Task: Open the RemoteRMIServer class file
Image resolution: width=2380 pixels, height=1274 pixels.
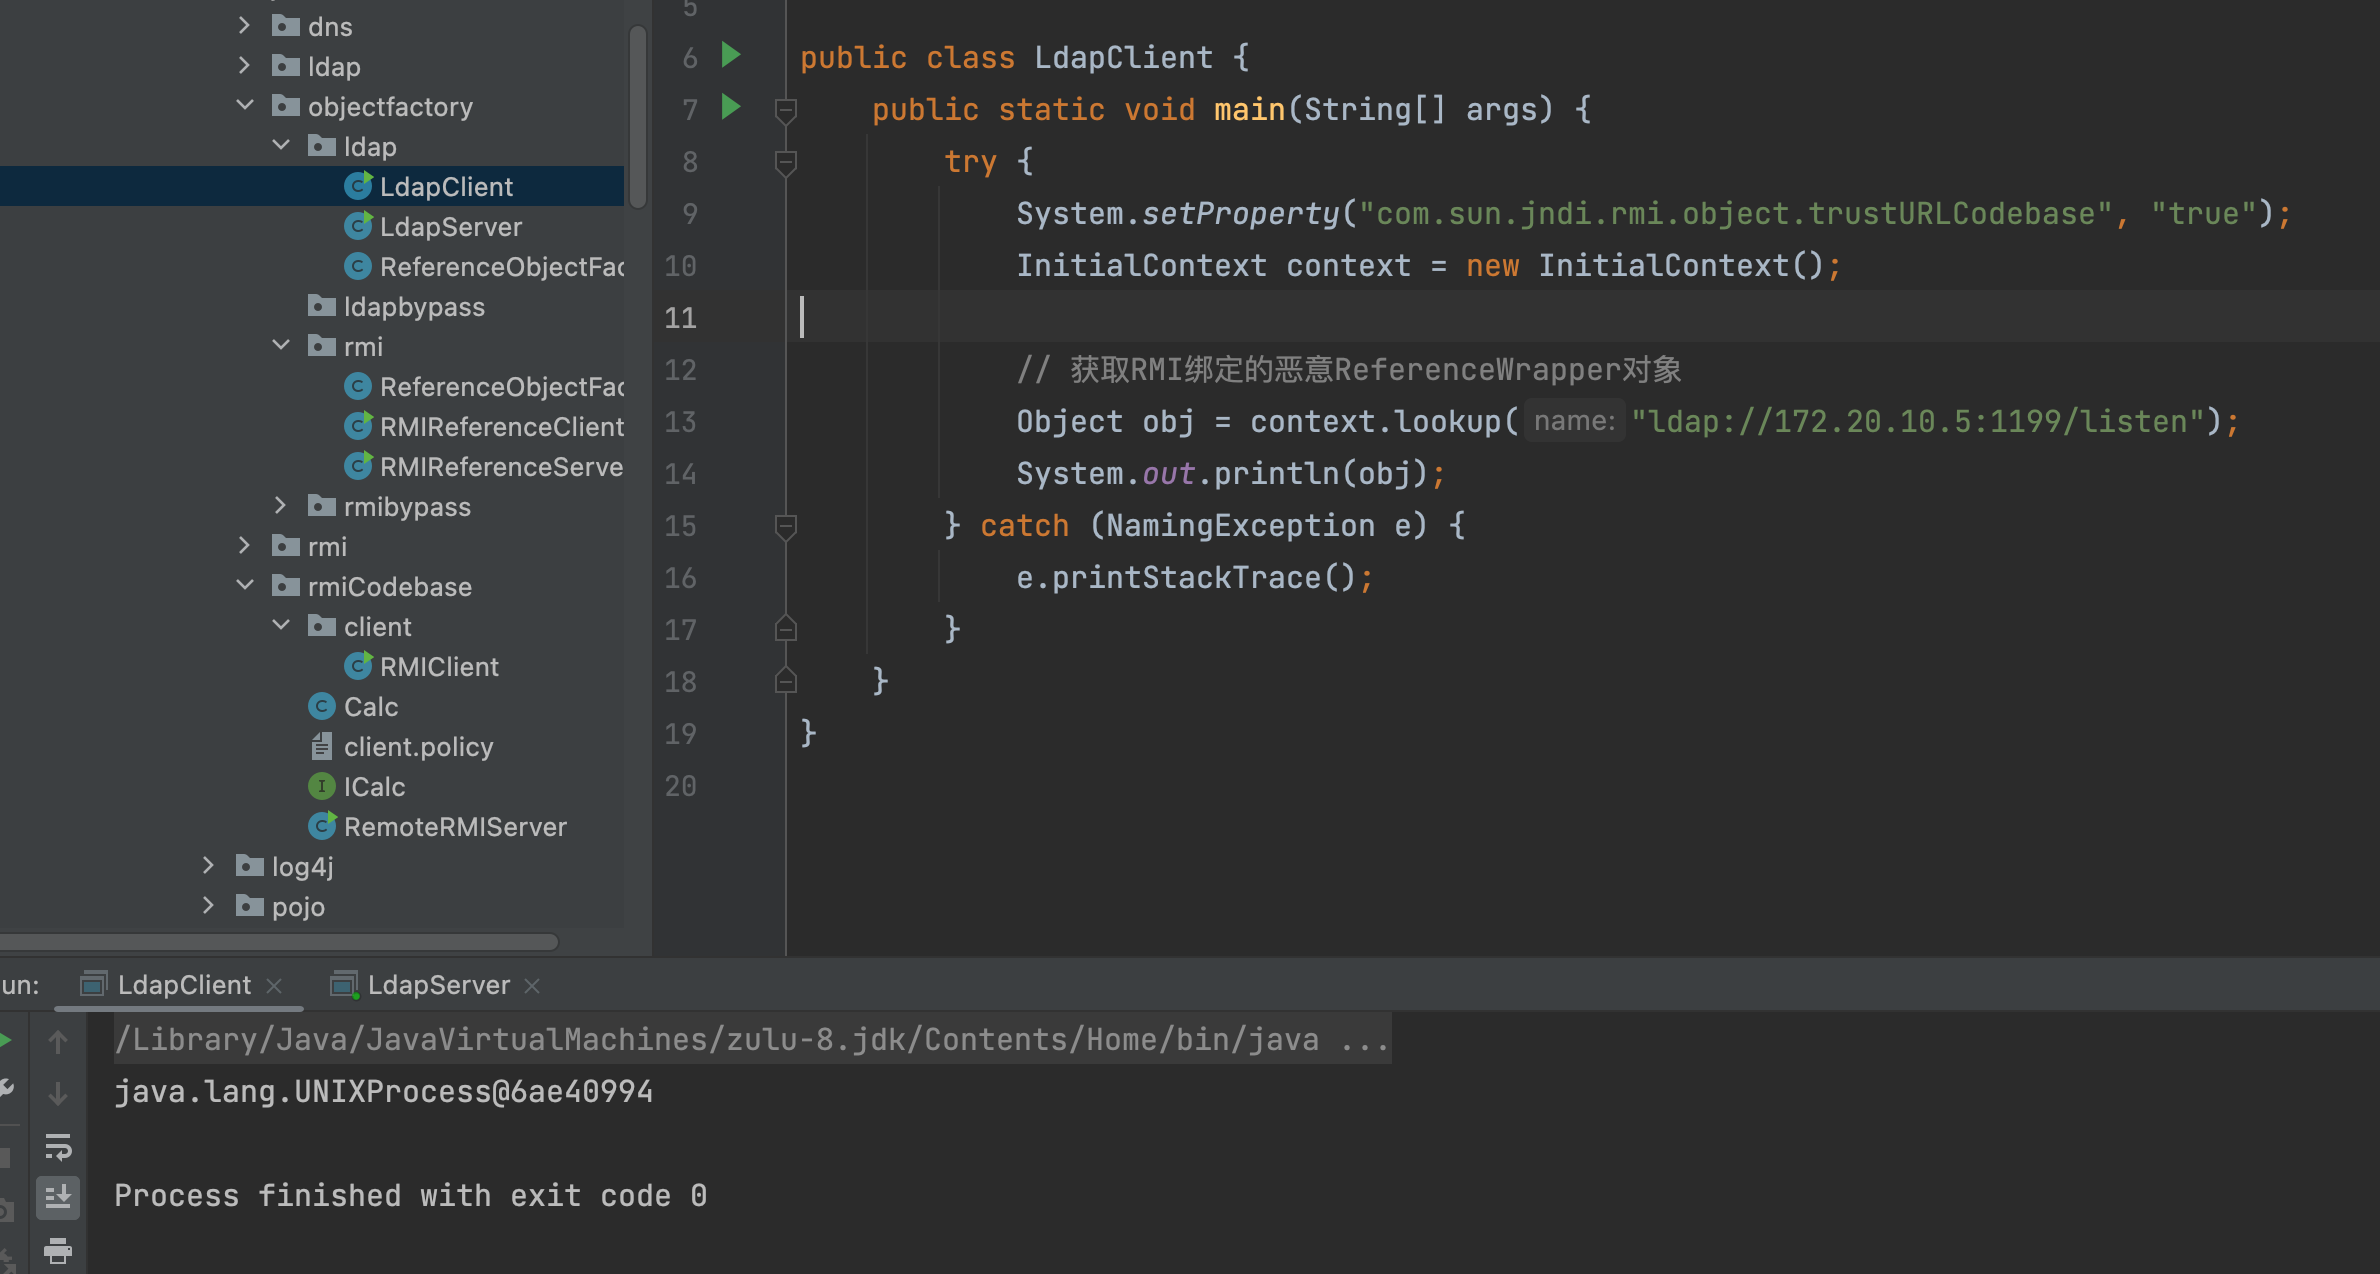Action: tap(454, 827)
